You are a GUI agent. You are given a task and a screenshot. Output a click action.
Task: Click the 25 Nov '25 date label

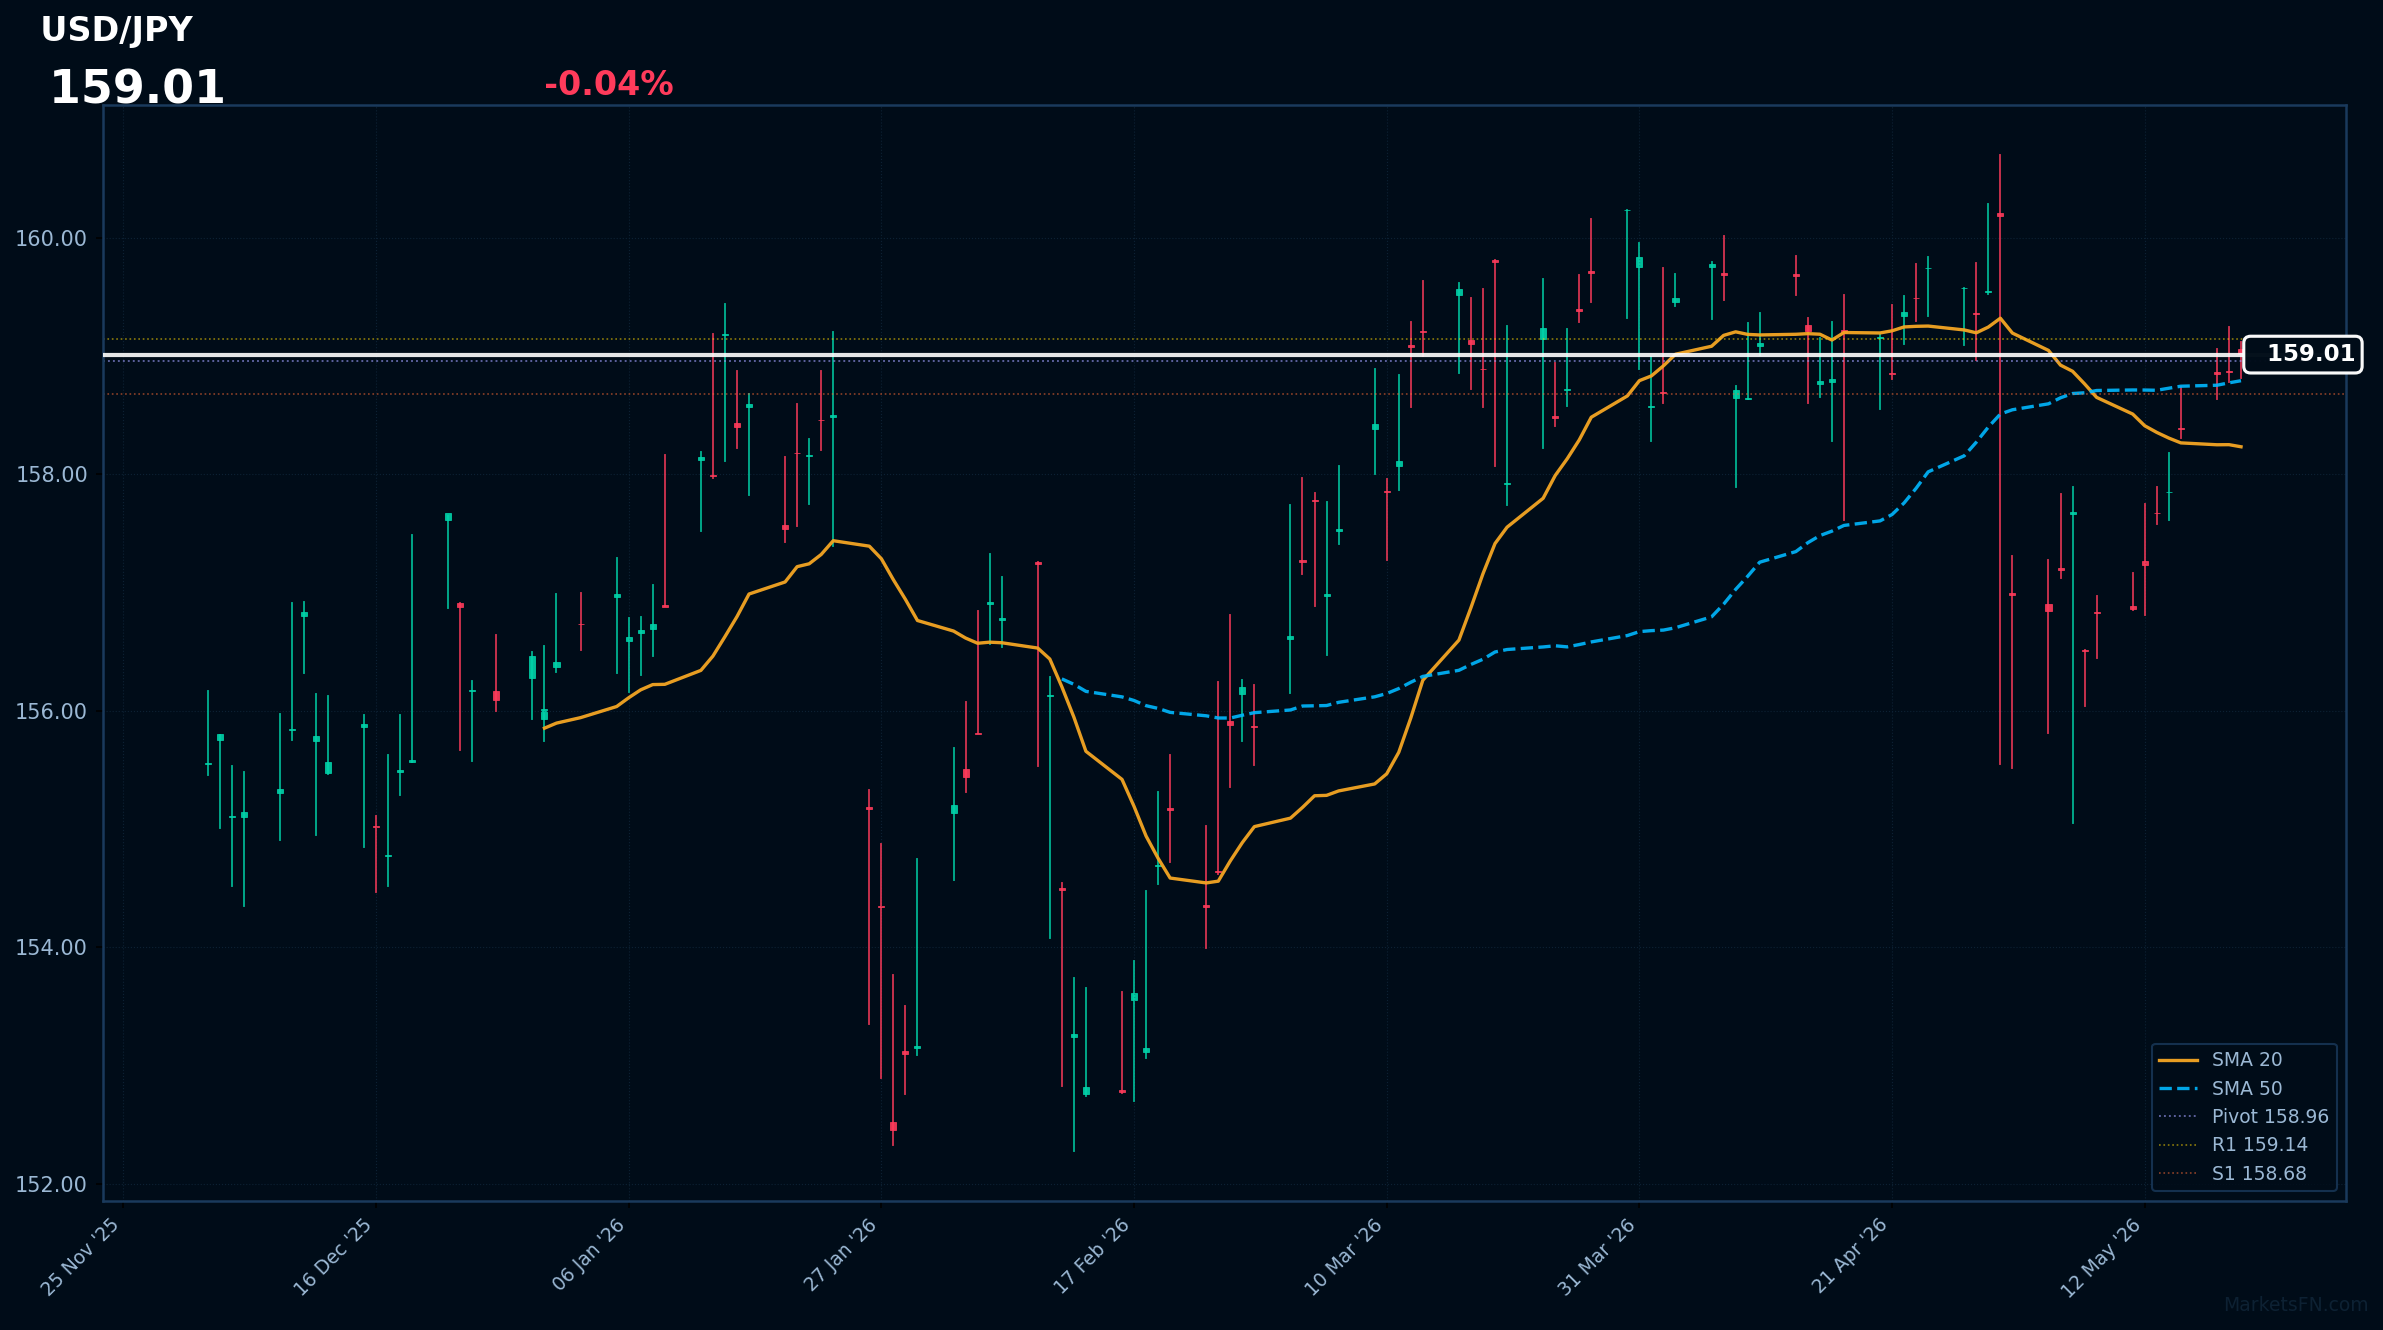click(81, 1257)
